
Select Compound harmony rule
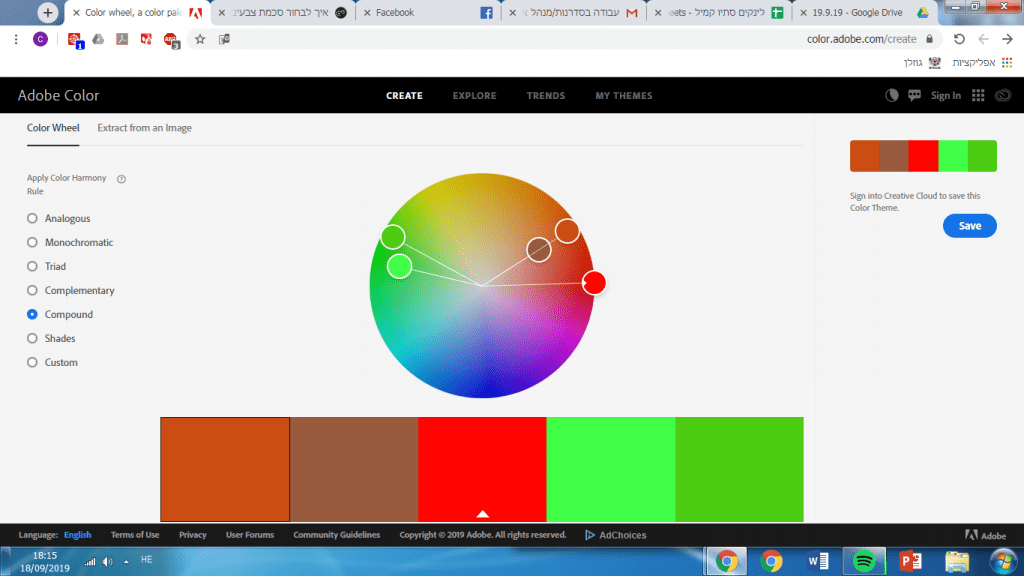(32, 314)
